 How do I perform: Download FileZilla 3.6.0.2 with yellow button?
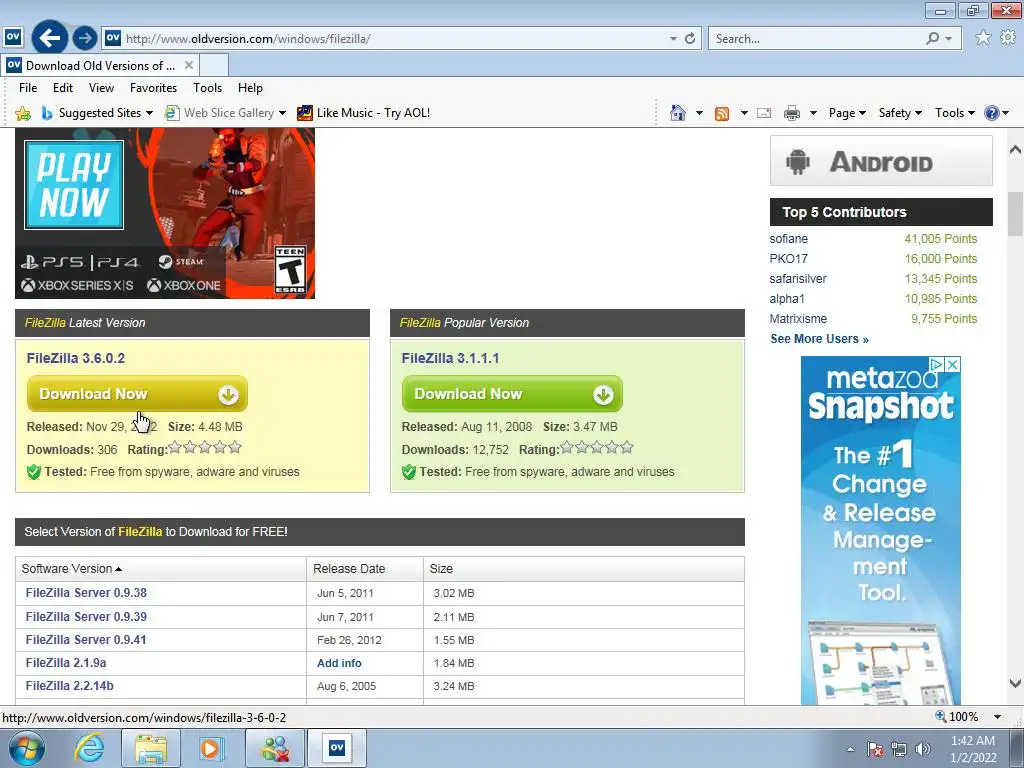[x=137, y=394]
